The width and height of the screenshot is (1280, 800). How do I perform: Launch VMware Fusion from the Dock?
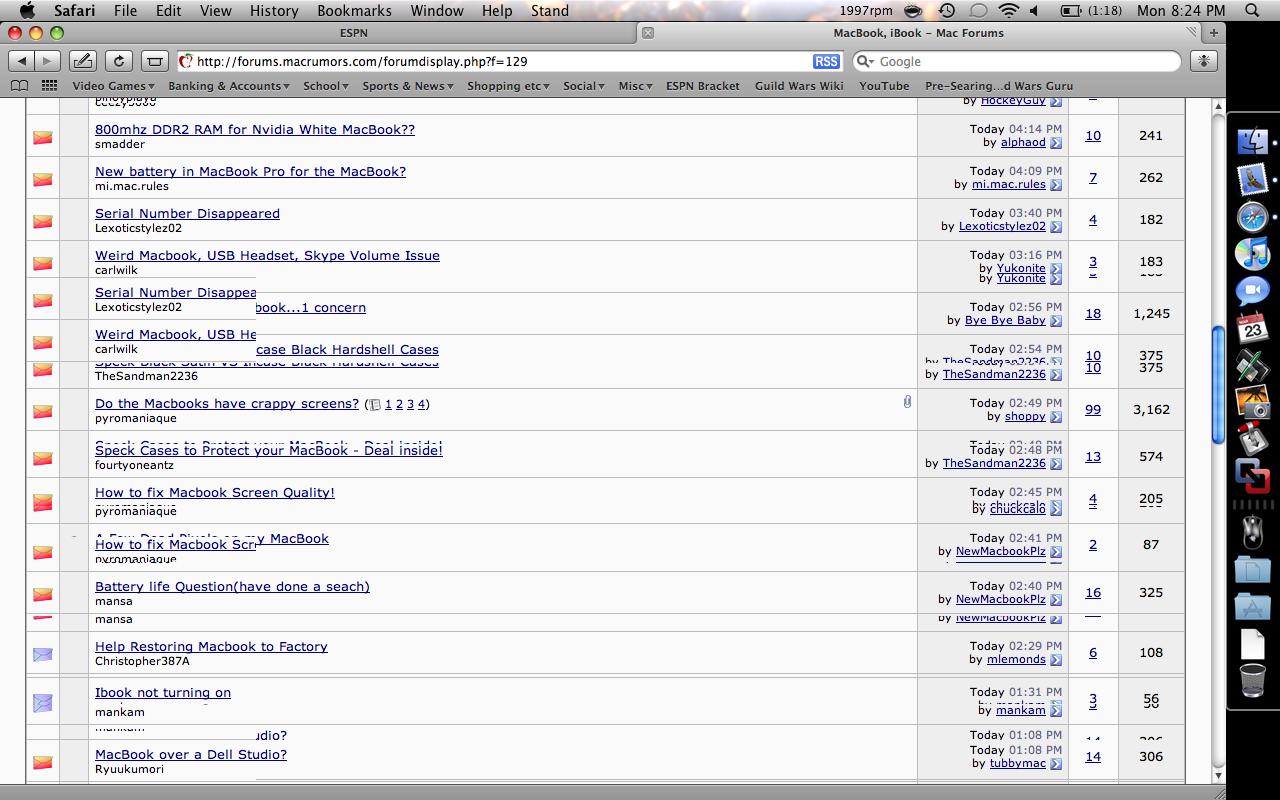point(1252,475)
